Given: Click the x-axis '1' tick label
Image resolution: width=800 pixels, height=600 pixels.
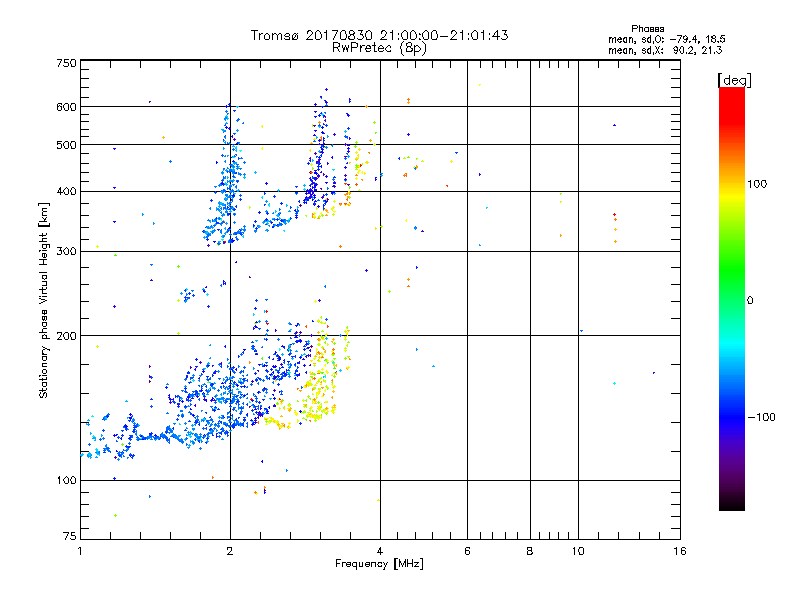Looking at the screenshot, I should (80, 551).
